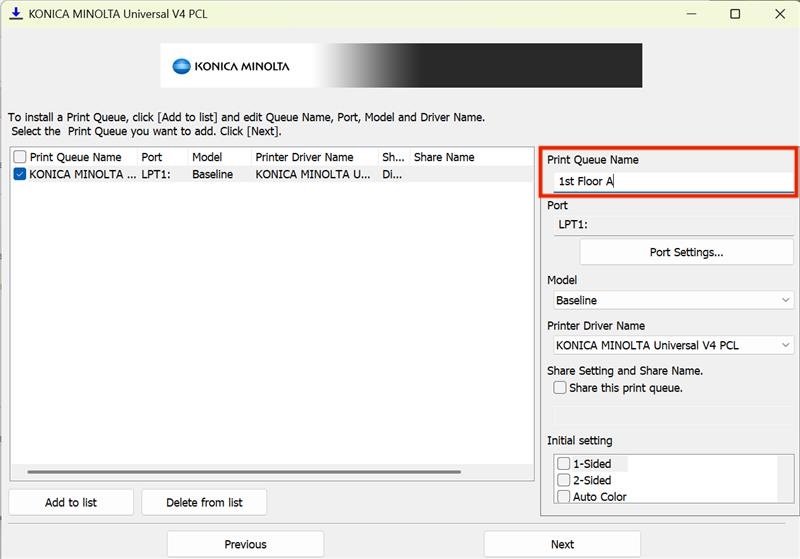Click the Share Name column header
This screenshot has height=559, width=800.
click(x=444, y=157)
